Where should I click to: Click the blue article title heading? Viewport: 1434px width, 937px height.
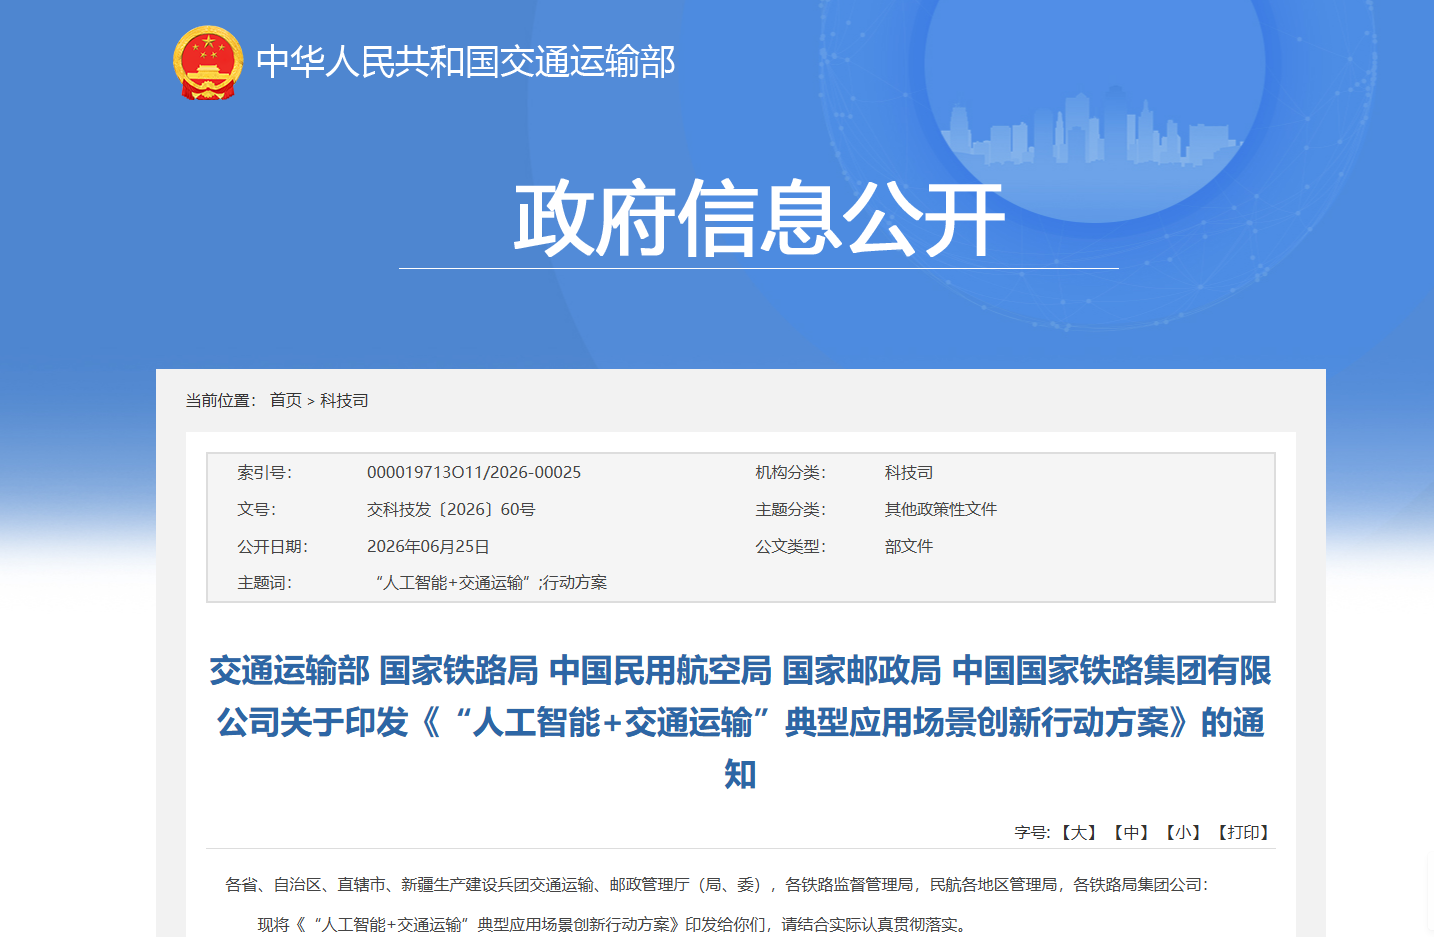point(740,722)
